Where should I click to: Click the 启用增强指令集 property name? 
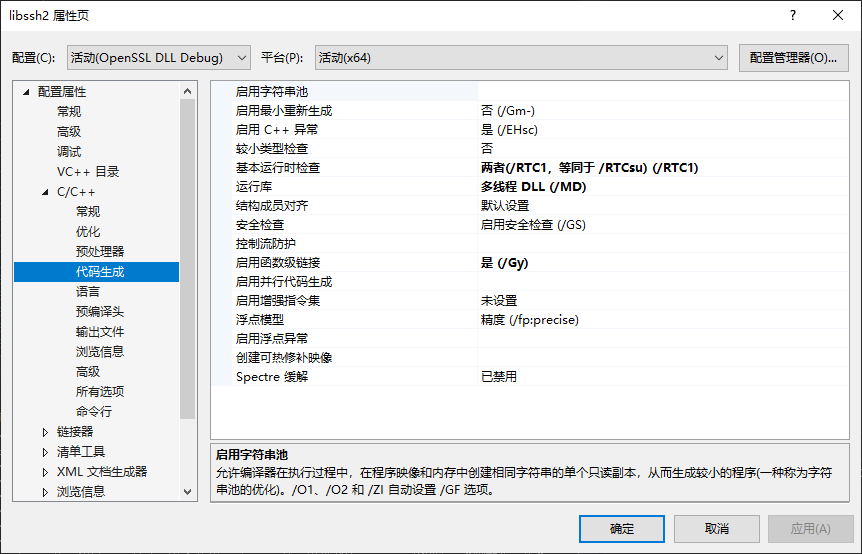pos(278,301)
